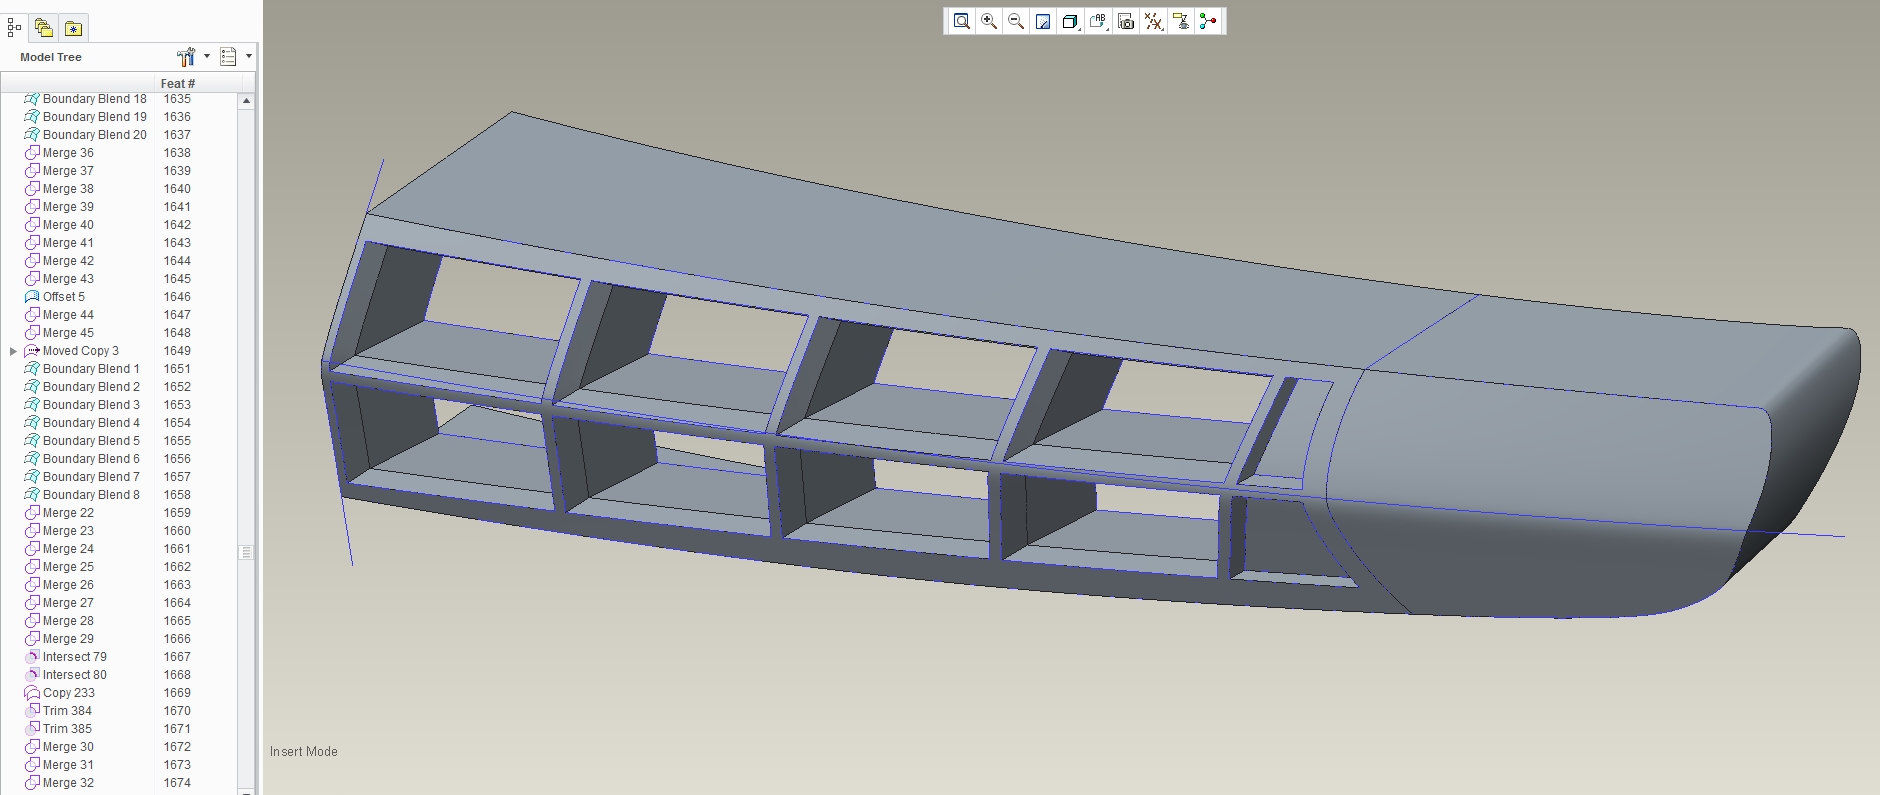
Task: Open the tree Settings dropdown arrow
Action: pos(207,56)
